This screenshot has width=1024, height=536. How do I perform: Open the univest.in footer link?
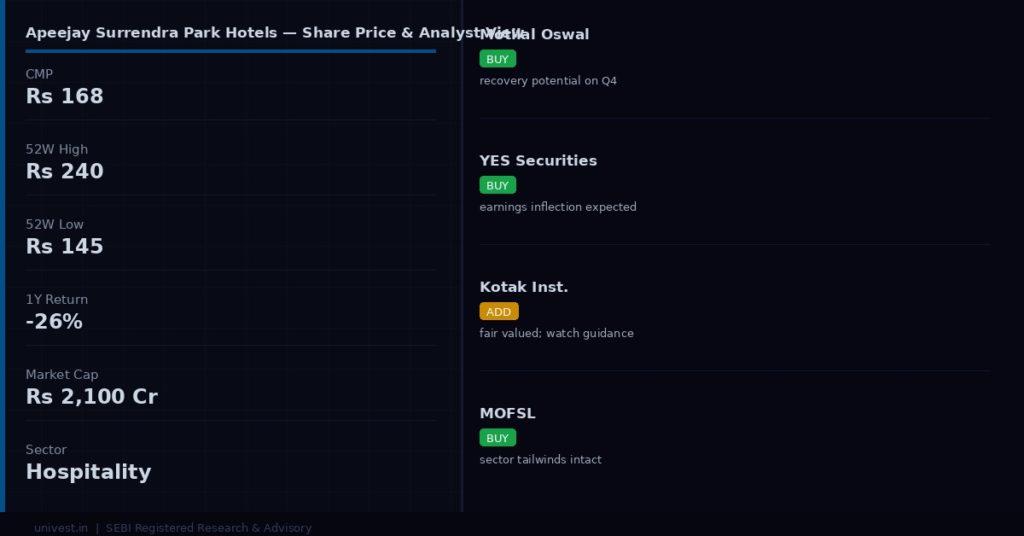61,528
